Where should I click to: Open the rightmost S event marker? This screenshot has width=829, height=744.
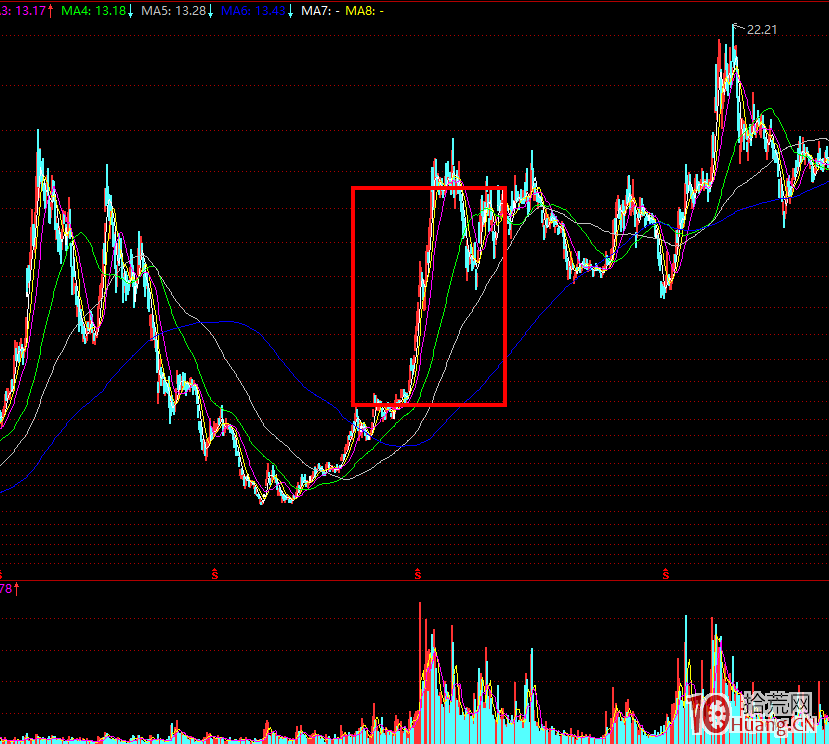click(666, 574)
